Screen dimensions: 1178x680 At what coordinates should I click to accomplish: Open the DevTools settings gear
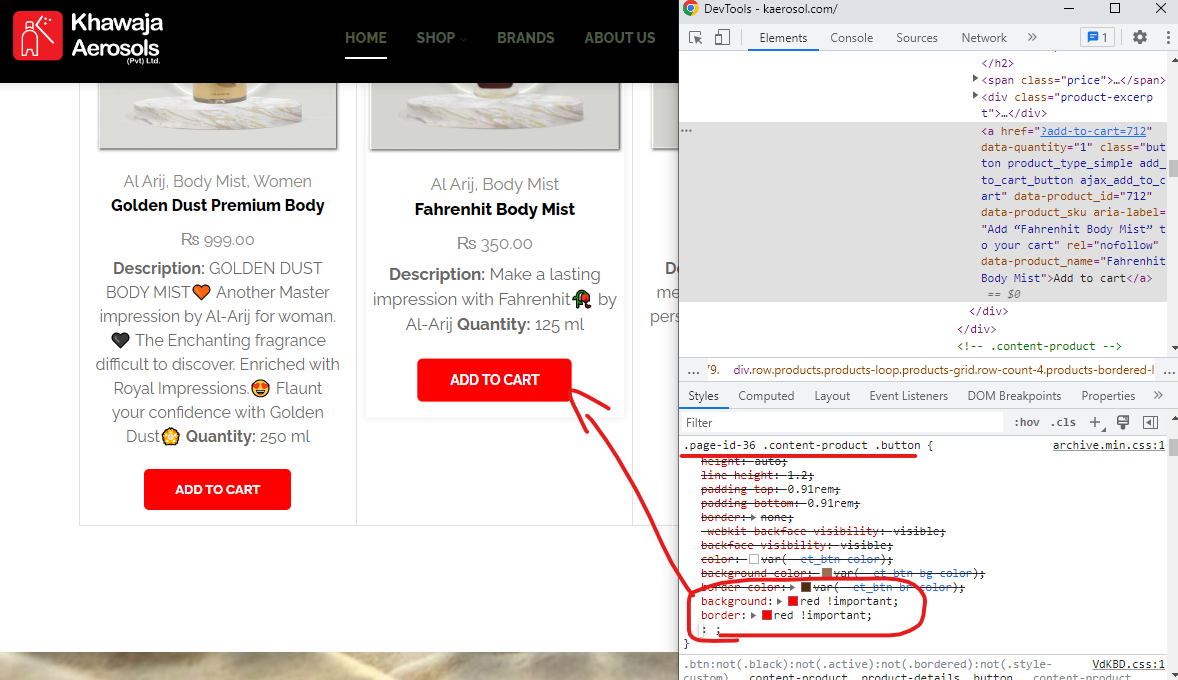point(1140,38)
